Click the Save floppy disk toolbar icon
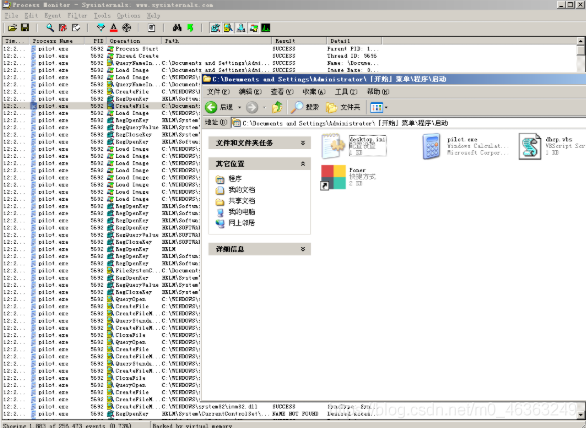The image size is (586, 428). point(25,28)
